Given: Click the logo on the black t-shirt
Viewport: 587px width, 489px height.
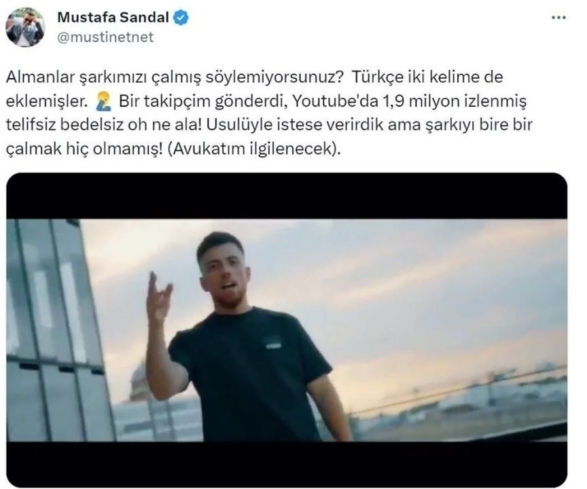Looking at the screenshot, I should point(273,343).
